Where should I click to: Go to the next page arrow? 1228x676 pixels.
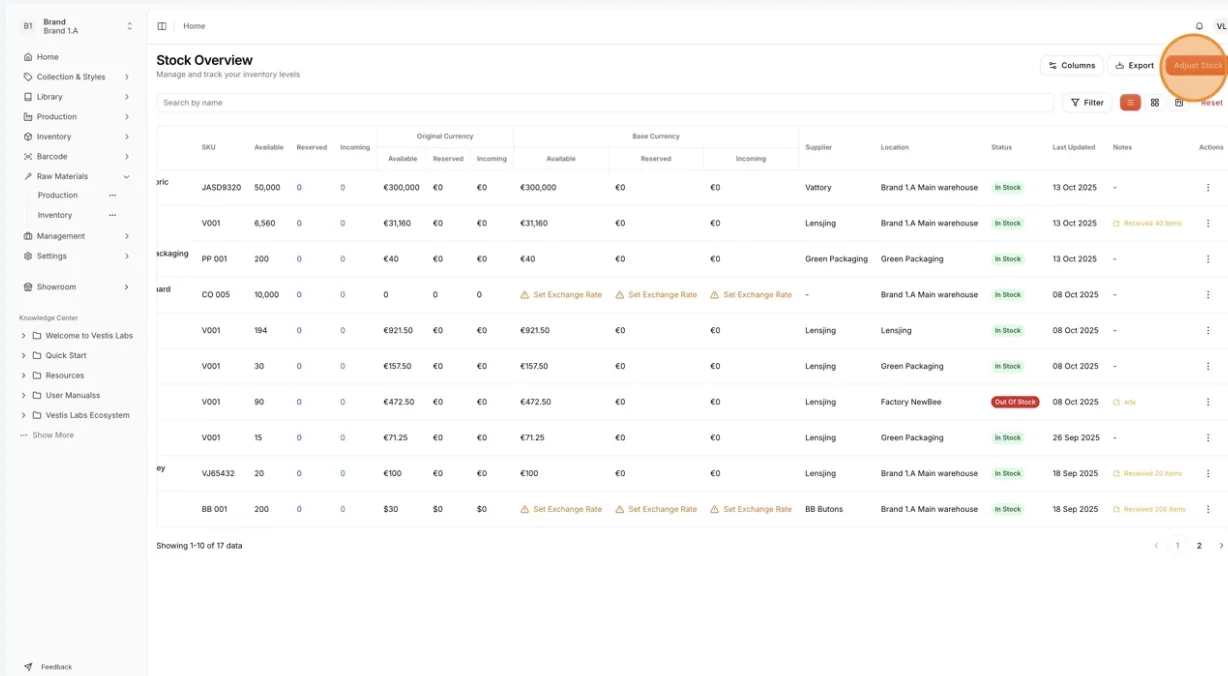pyautogui.click(x=1221, y=546)
